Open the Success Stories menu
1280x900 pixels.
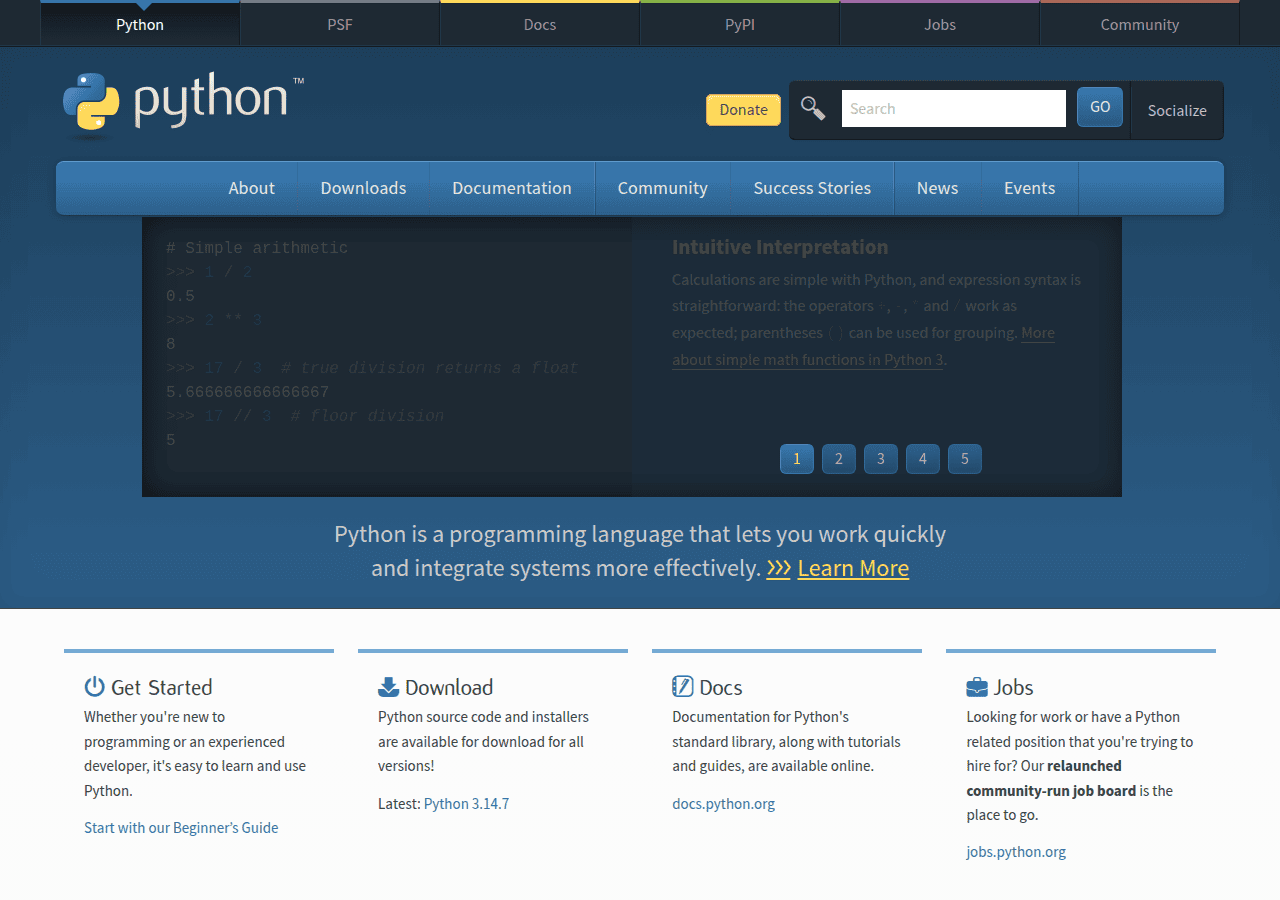[812, 188]
